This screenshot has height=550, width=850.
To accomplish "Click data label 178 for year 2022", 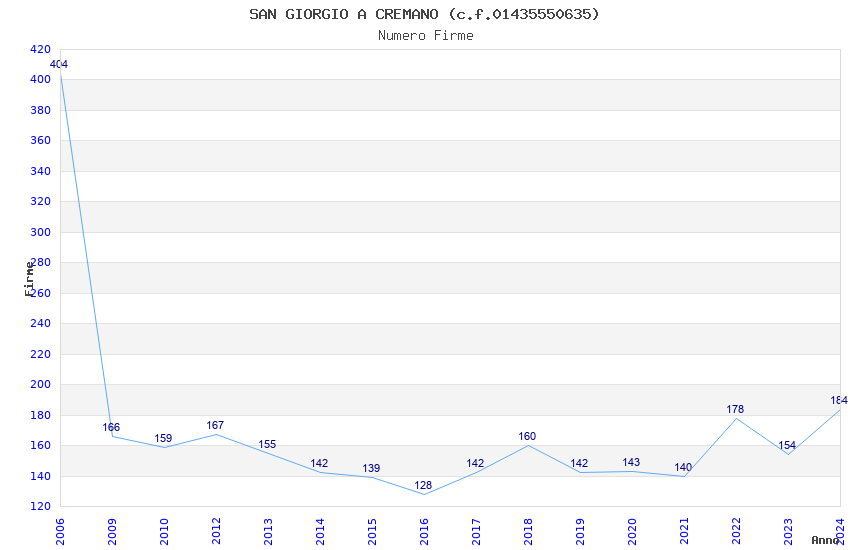I will 735,409.
